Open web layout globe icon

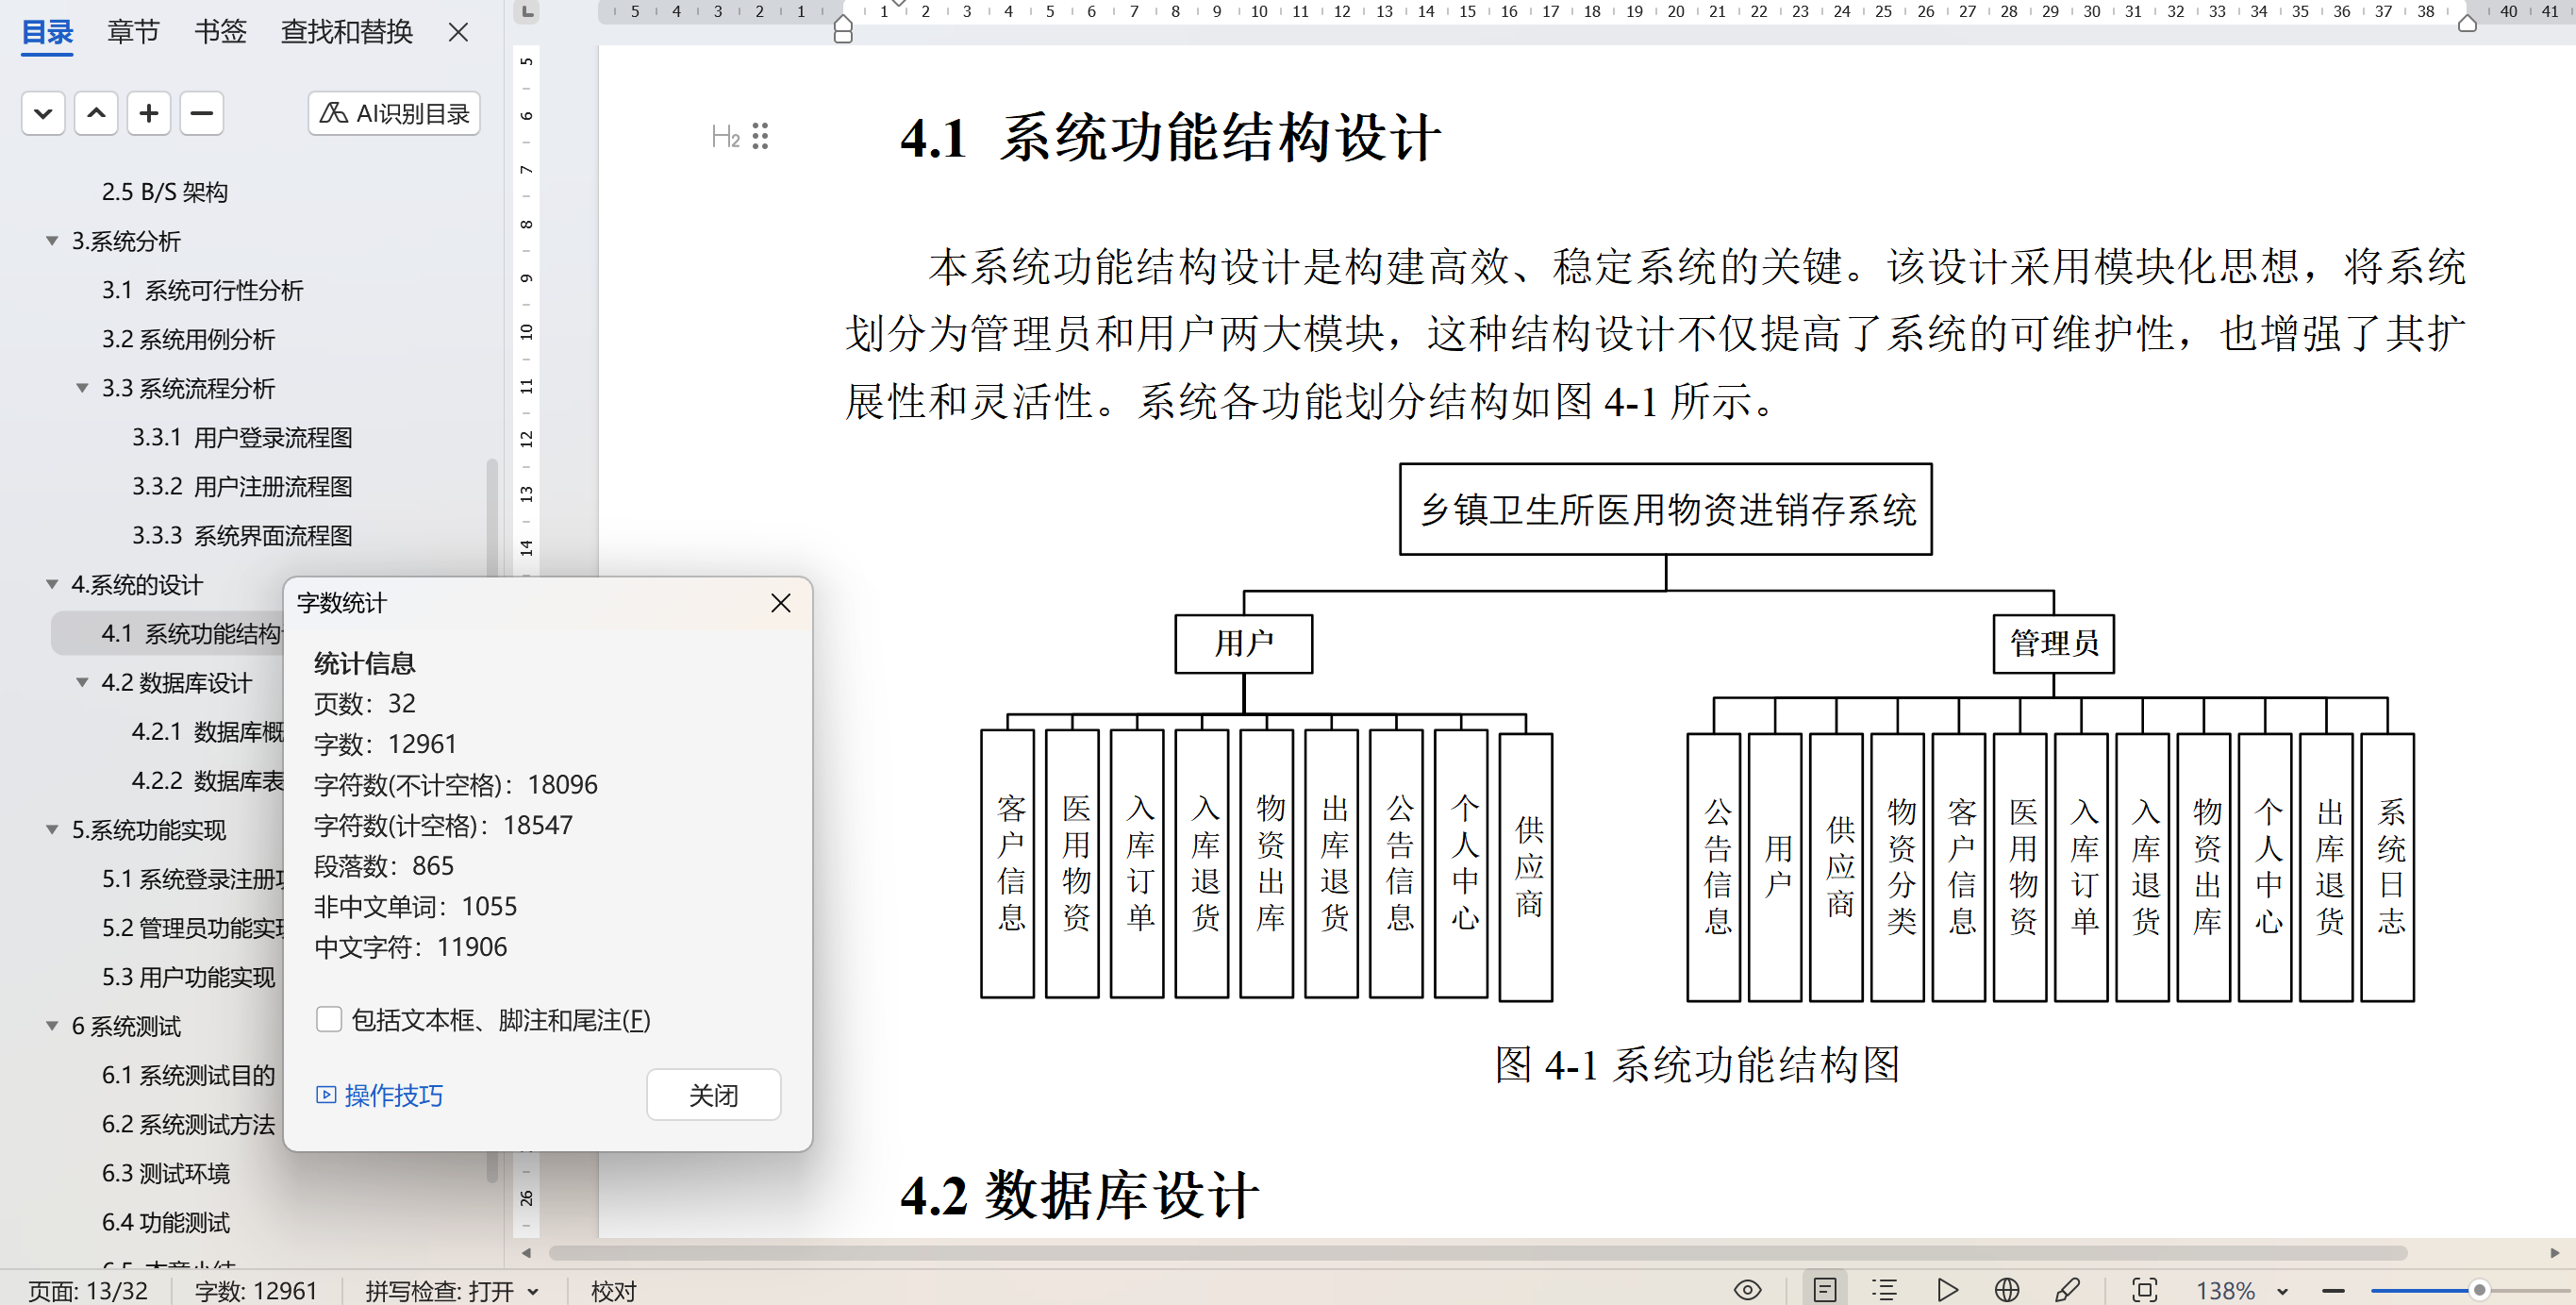[2006, 1290]
